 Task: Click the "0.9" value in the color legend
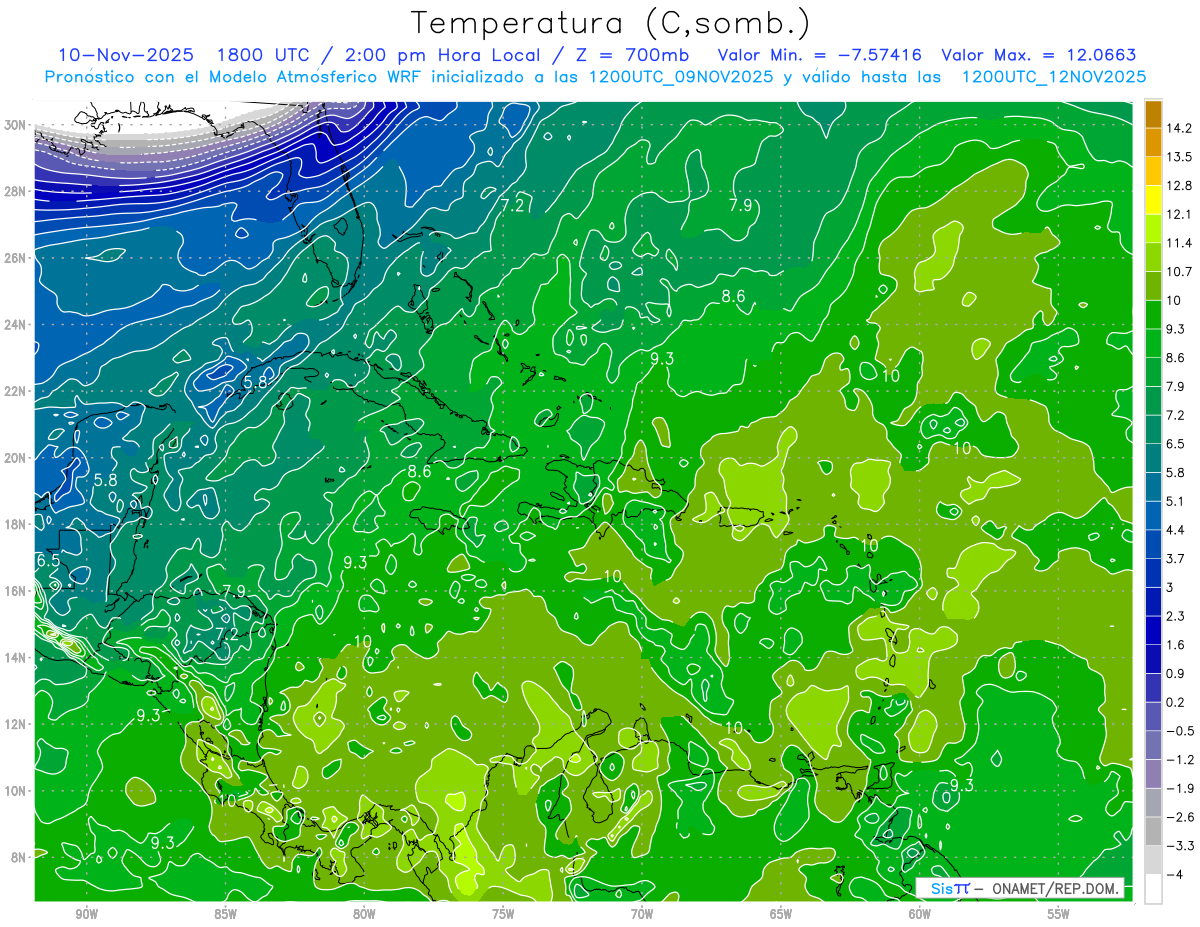click(1176, 673)
